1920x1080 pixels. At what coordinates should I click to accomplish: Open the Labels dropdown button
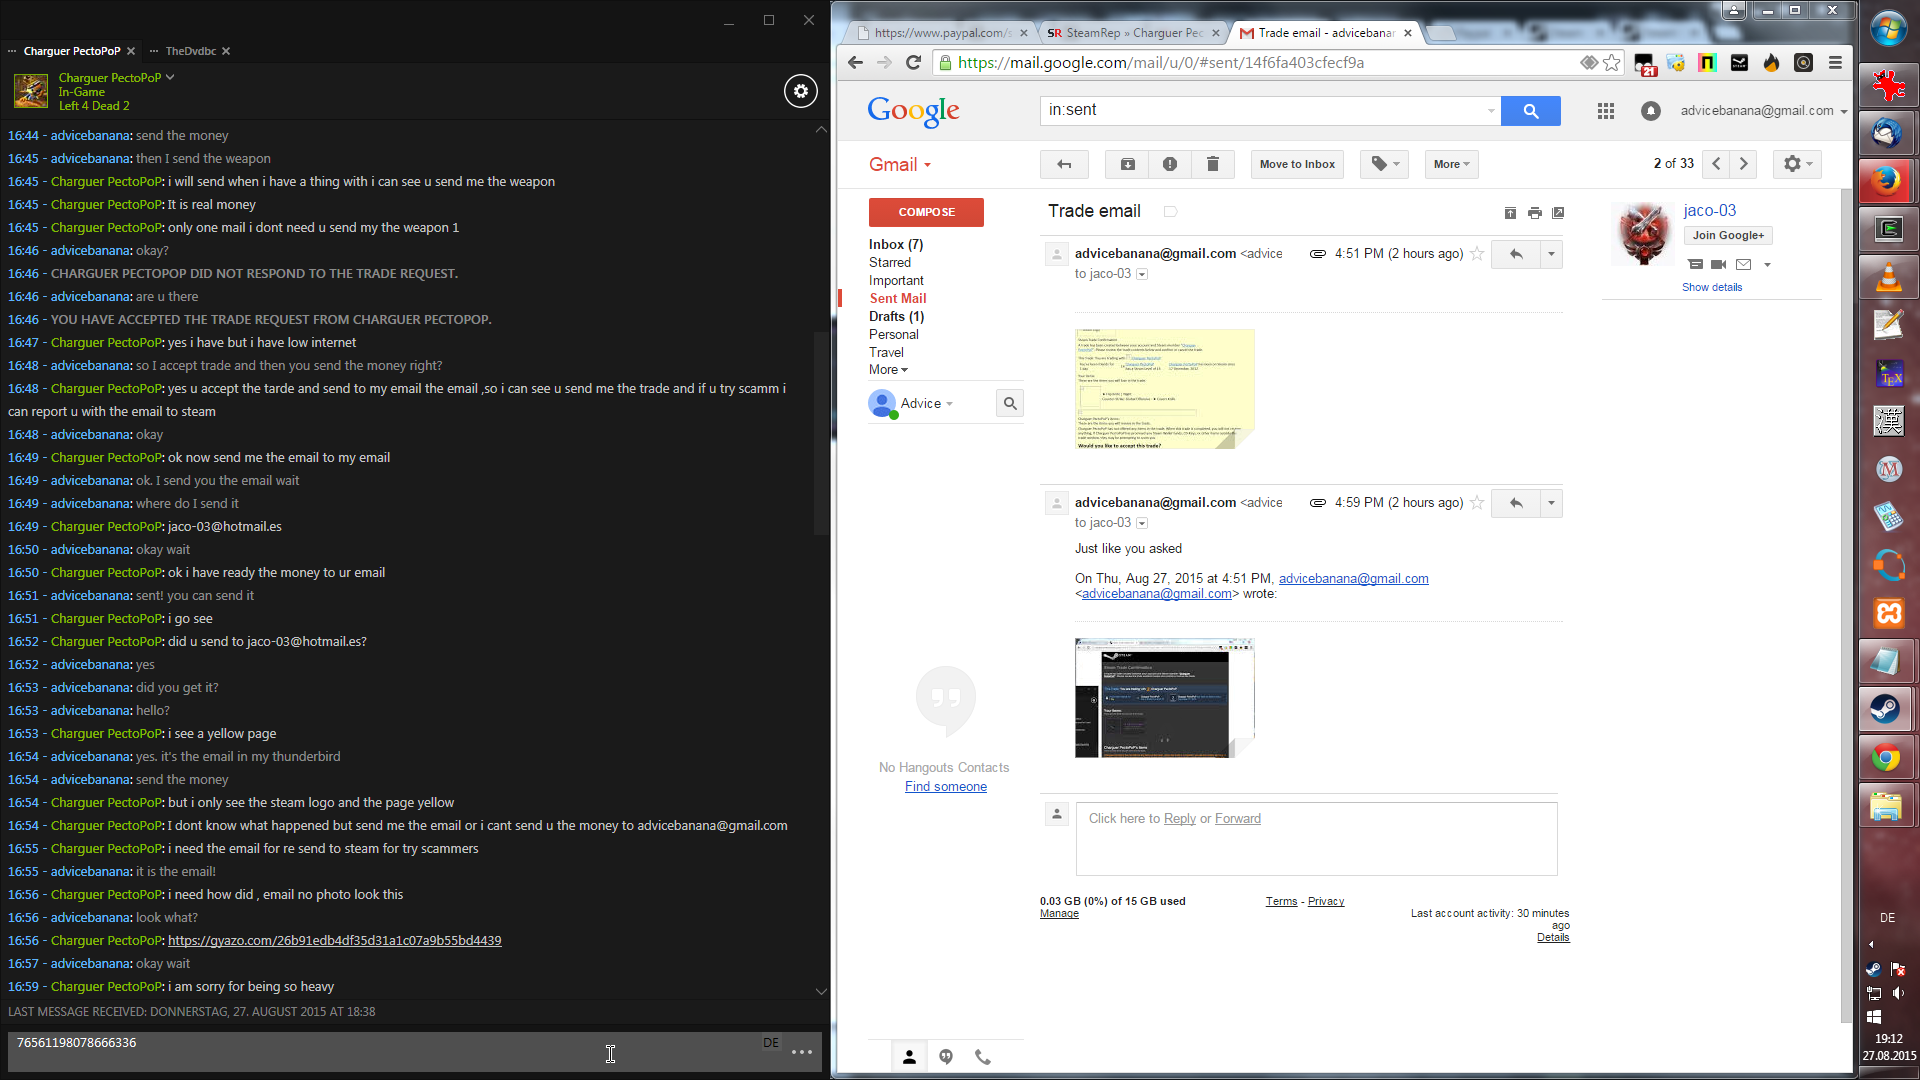pyautogui.click(x=1384, y=164)
